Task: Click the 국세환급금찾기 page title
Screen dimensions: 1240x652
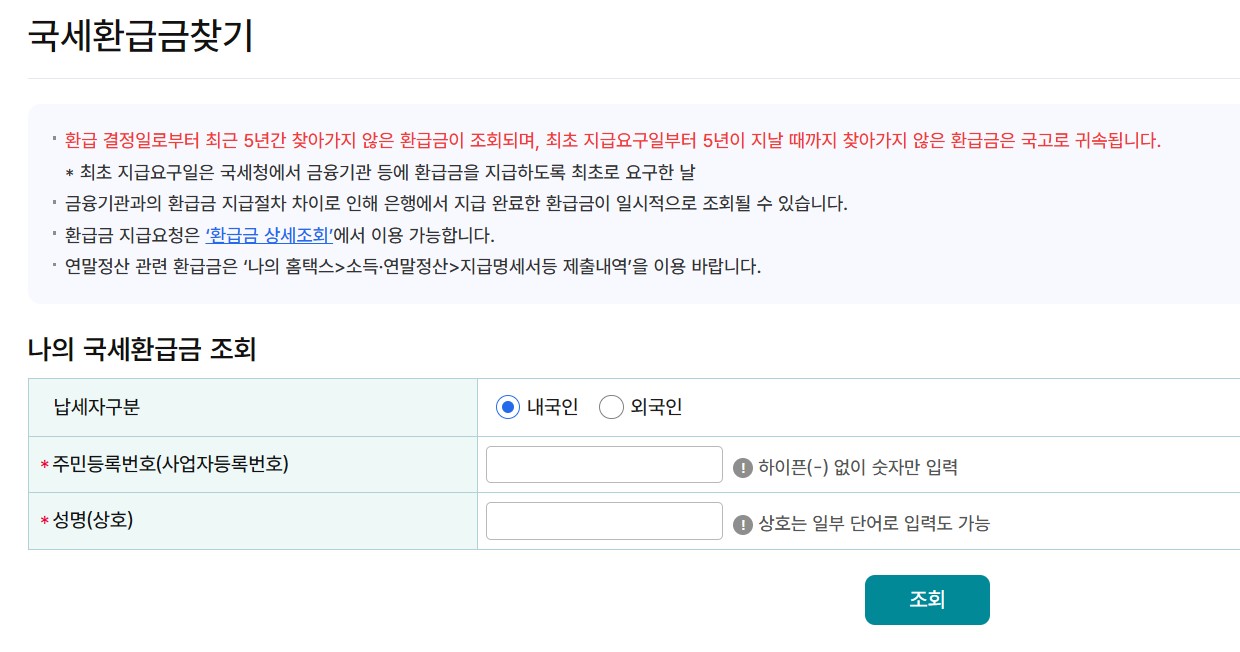Action: (x=141, y=35)
